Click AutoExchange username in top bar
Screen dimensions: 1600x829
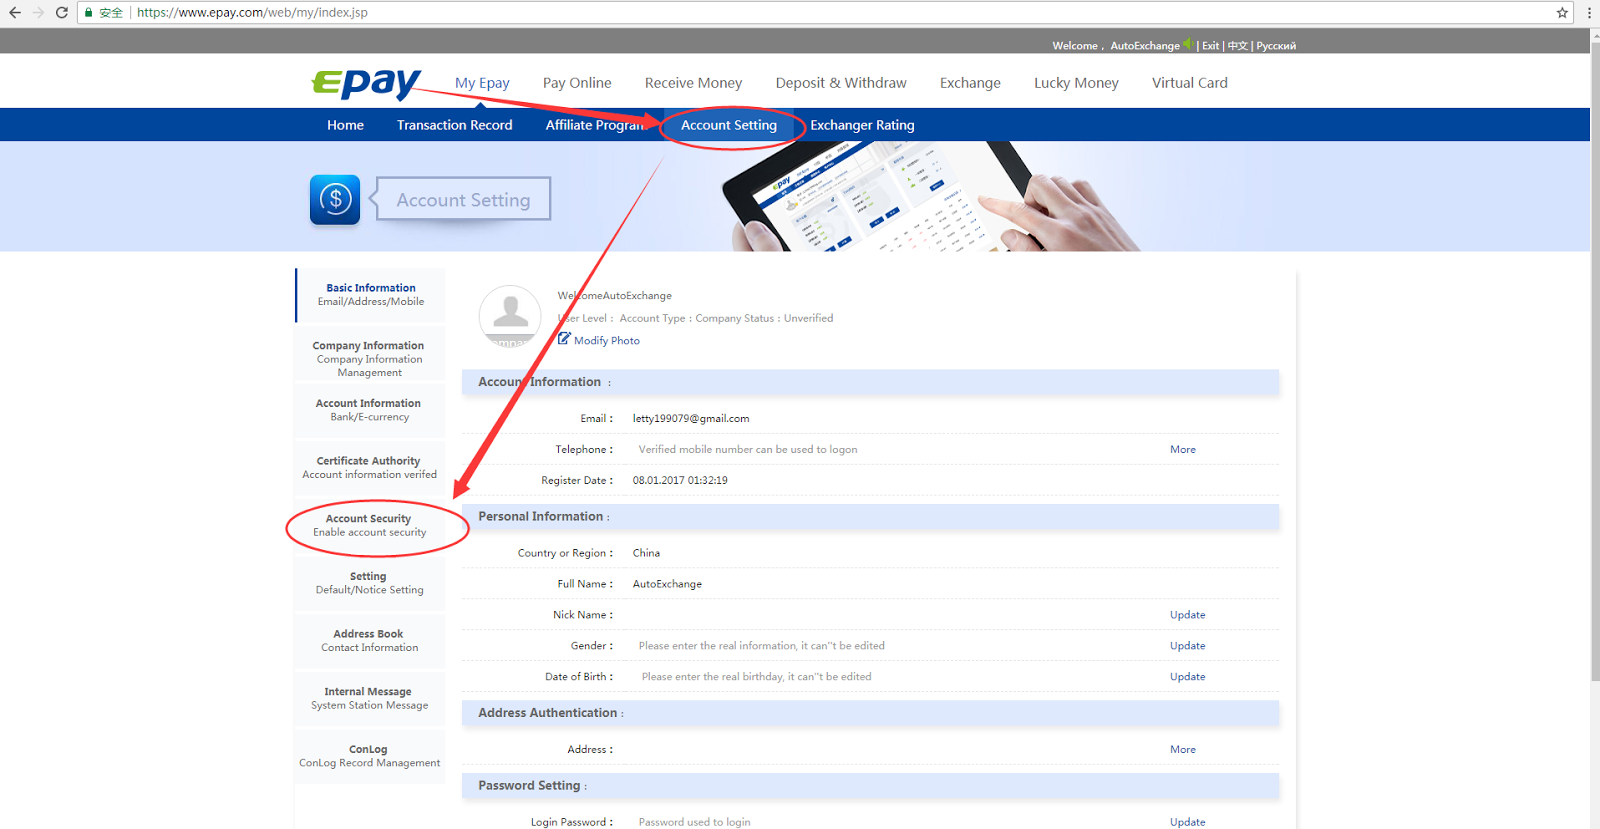1145,46
